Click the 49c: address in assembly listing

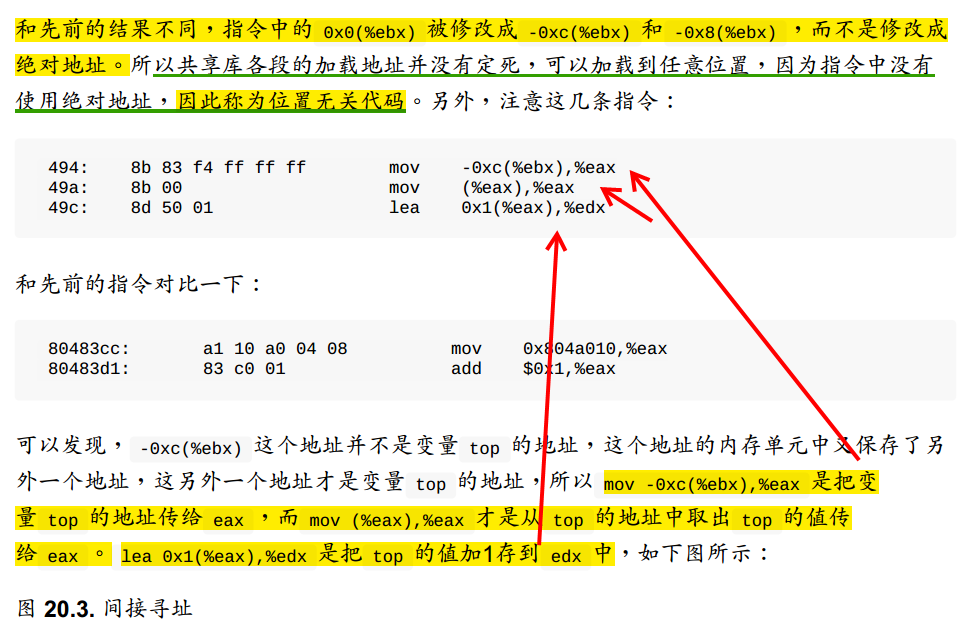[x=68, y=208]
